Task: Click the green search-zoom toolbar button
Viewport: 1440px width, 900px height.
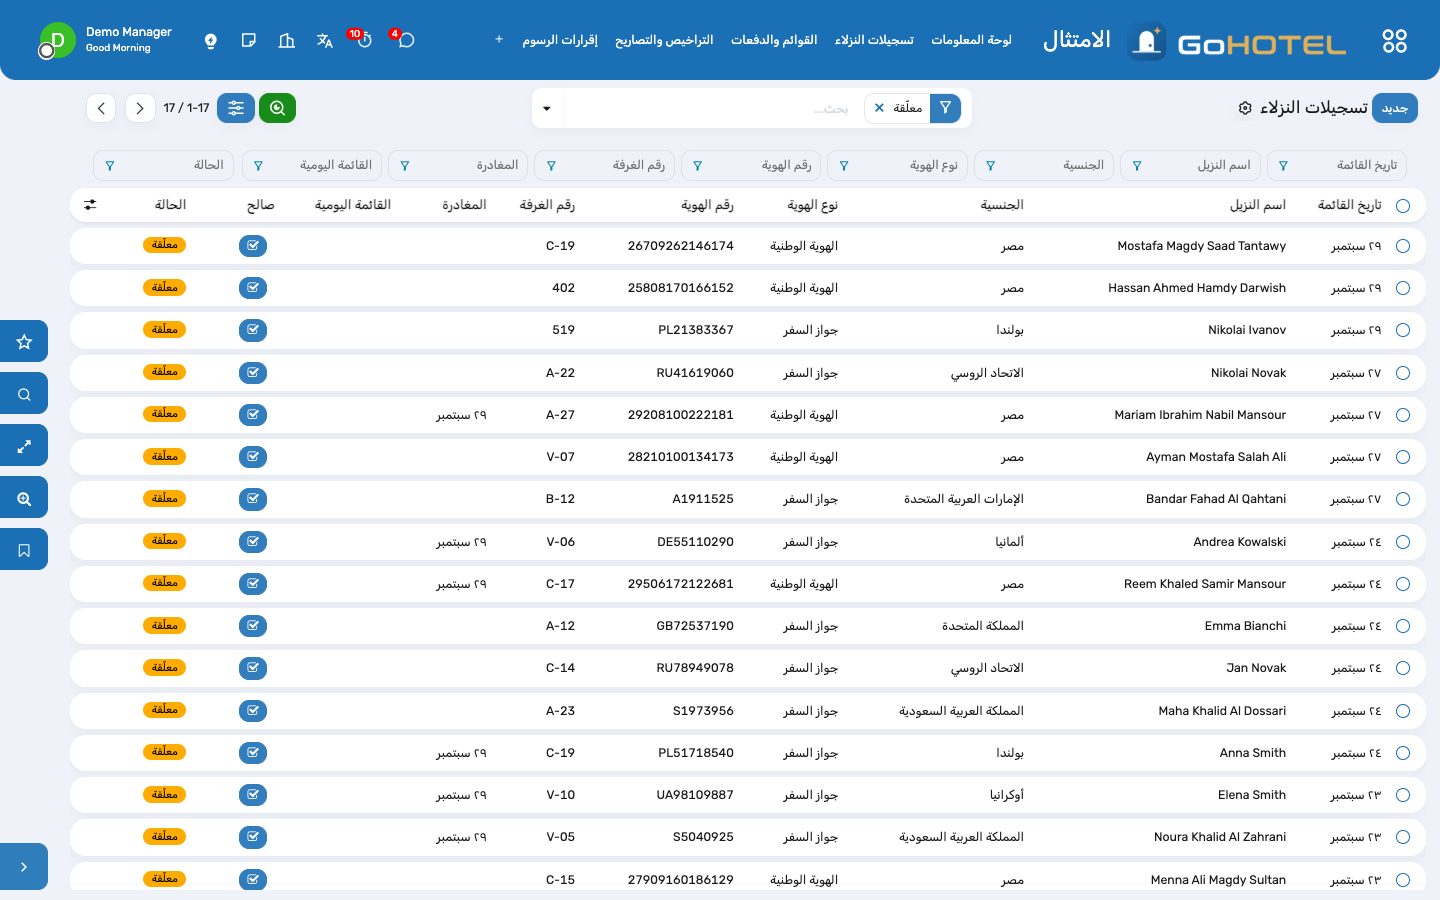Action: [277, 108]
